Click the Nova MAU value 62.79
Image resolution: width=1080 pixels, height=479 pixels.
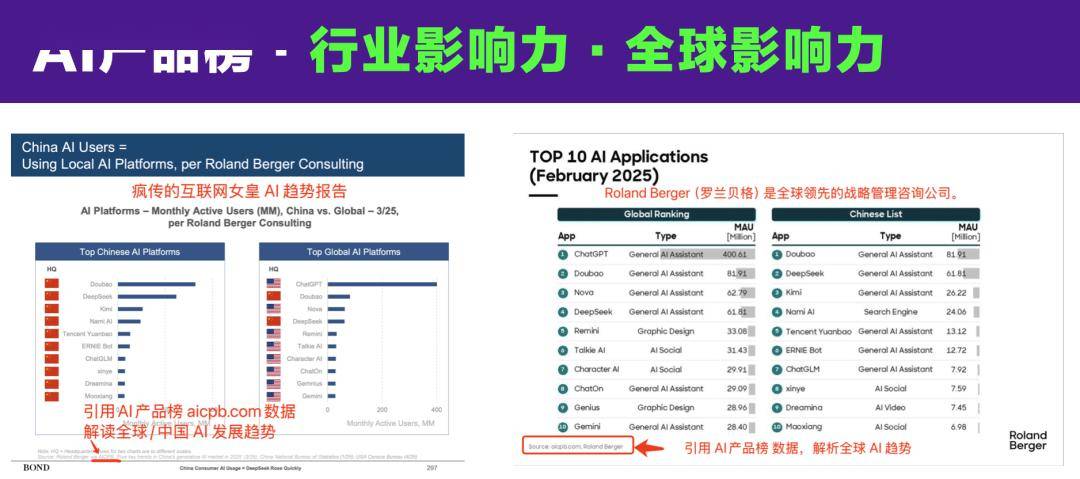736,293
